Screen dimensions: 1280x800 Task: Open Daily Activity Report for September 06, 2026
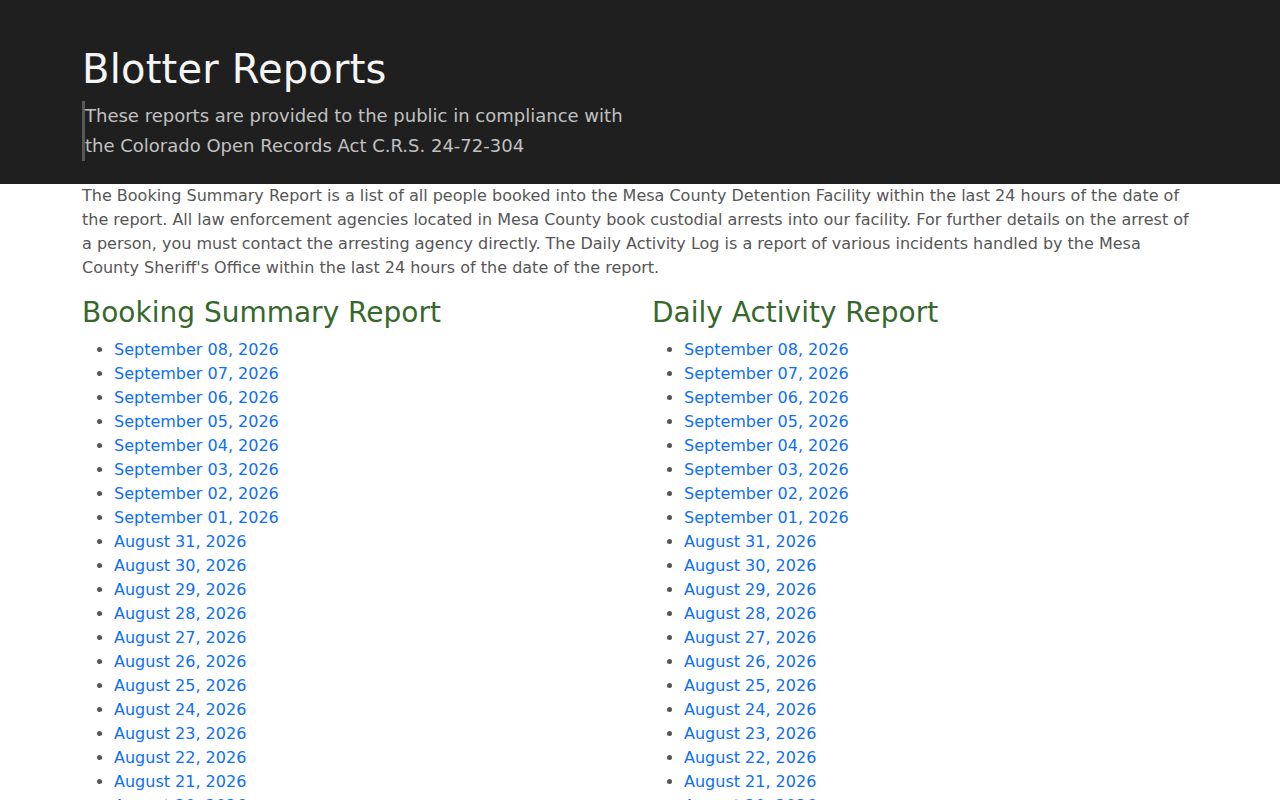tap(766, 397)
